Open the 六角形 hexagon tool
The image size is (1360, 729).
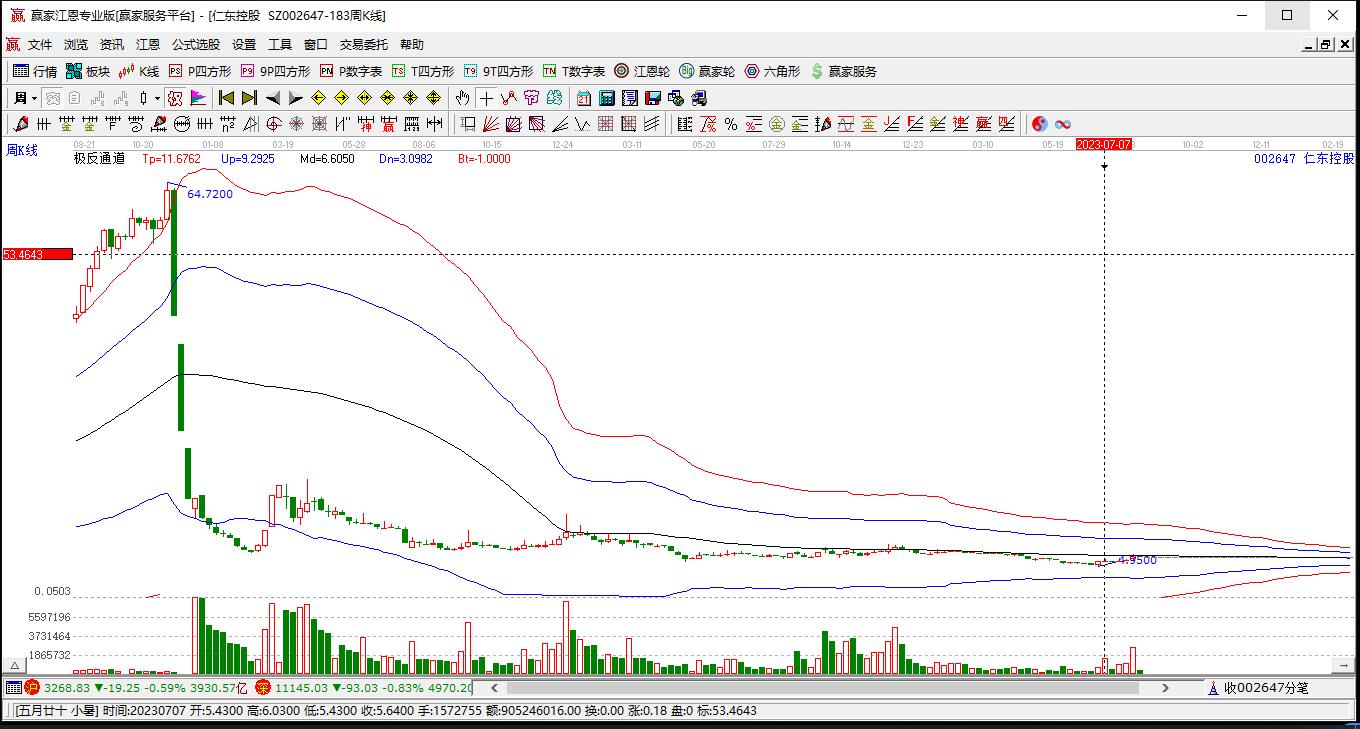pos(772,71)
